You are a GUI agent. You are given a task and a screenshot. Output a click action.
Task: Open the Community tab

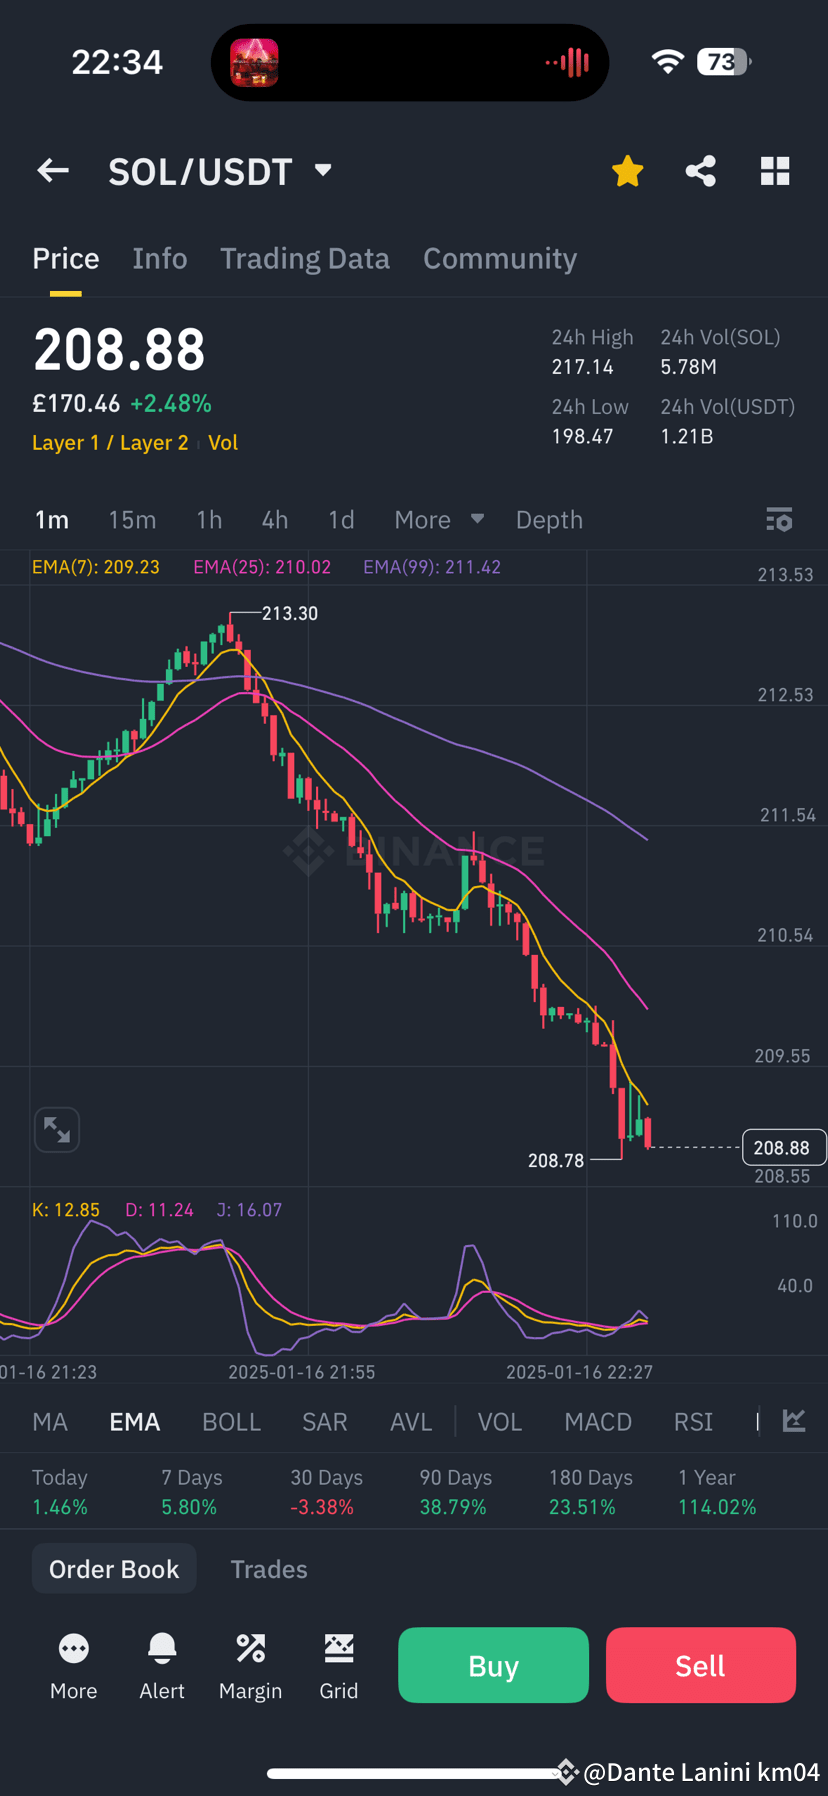click(500, 258)
